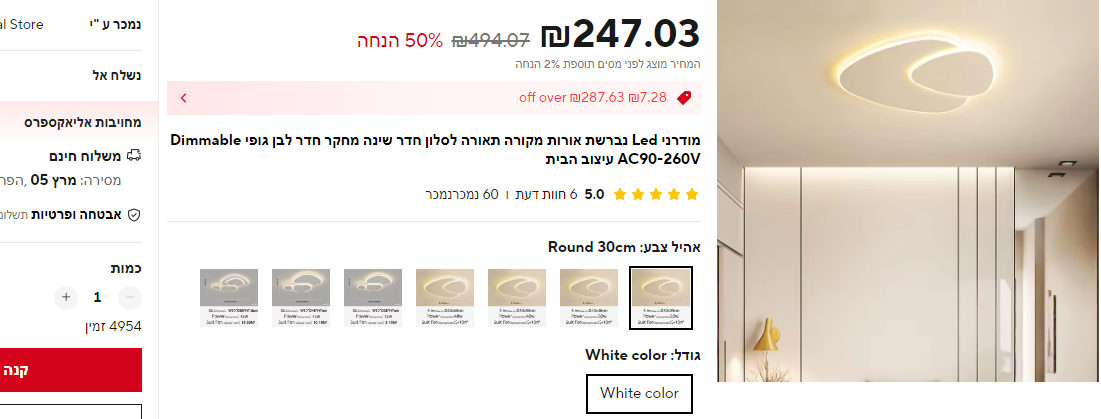
Task: Click the security shield icon
Action: click(134, 215)
